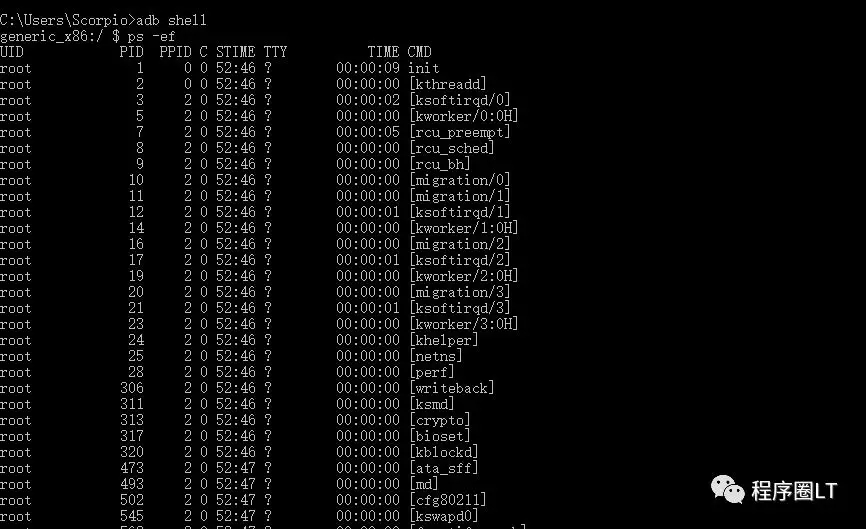
Task: Click the WeChat logo watermark icon
Action: tap(727, 489)
